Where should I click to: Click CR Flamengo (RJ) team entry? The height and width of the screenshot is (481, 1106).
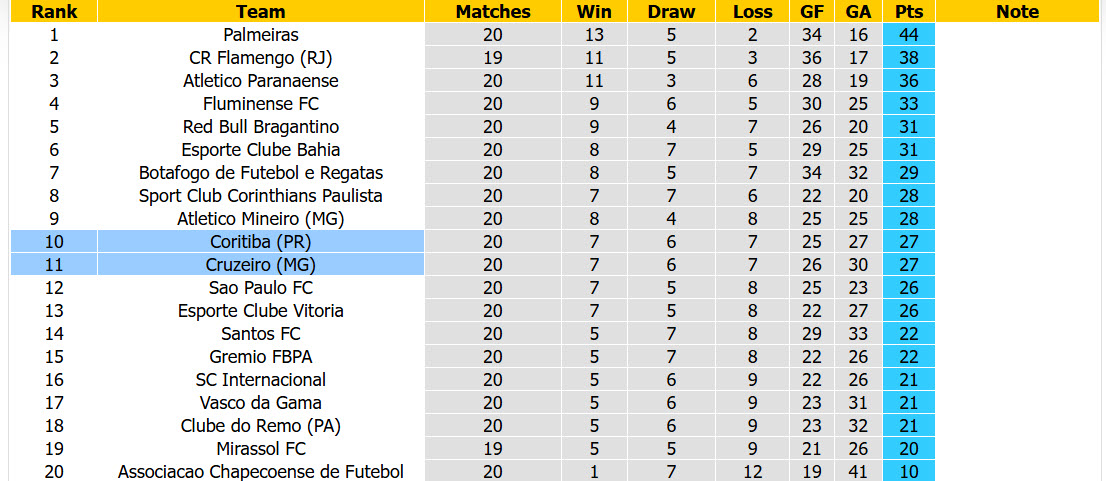point(261,58)
